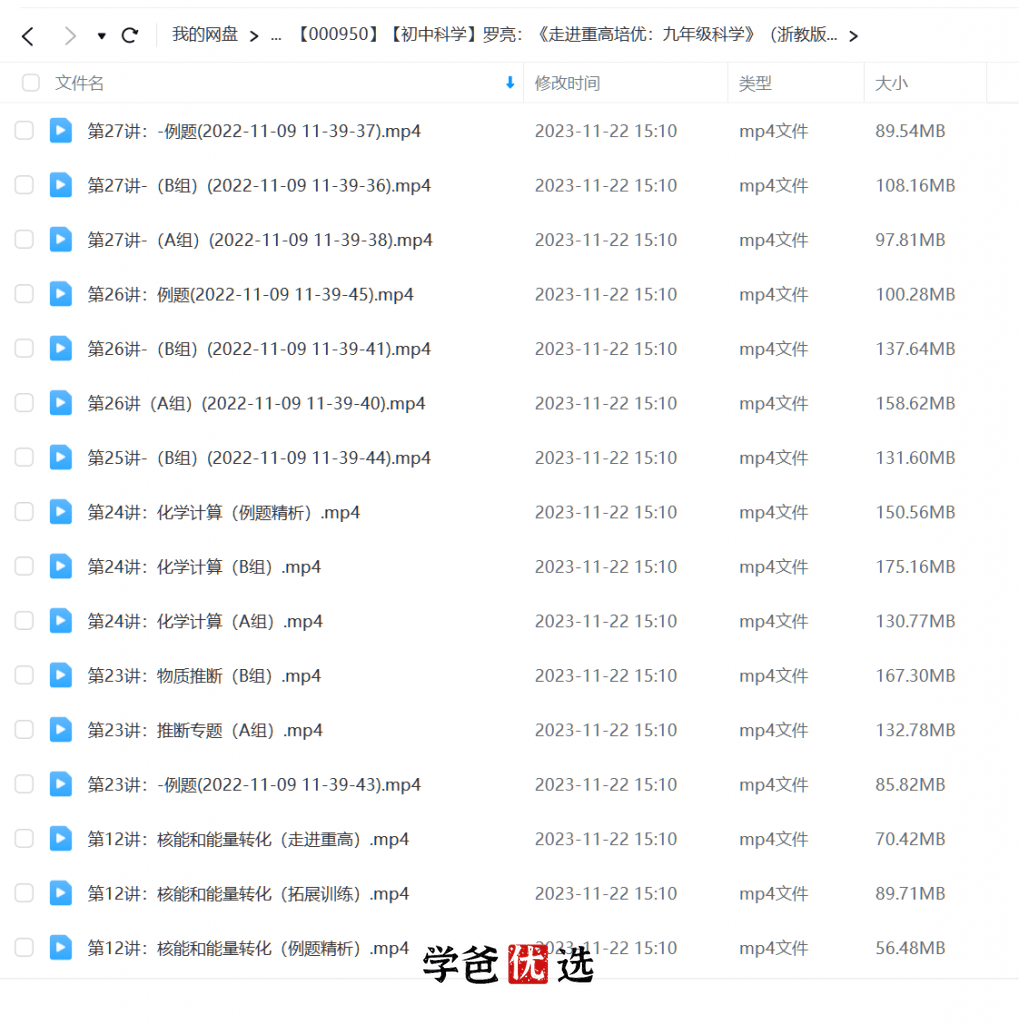Check the box for 核能和能量转化（拓展训练）

pos(24,893)
